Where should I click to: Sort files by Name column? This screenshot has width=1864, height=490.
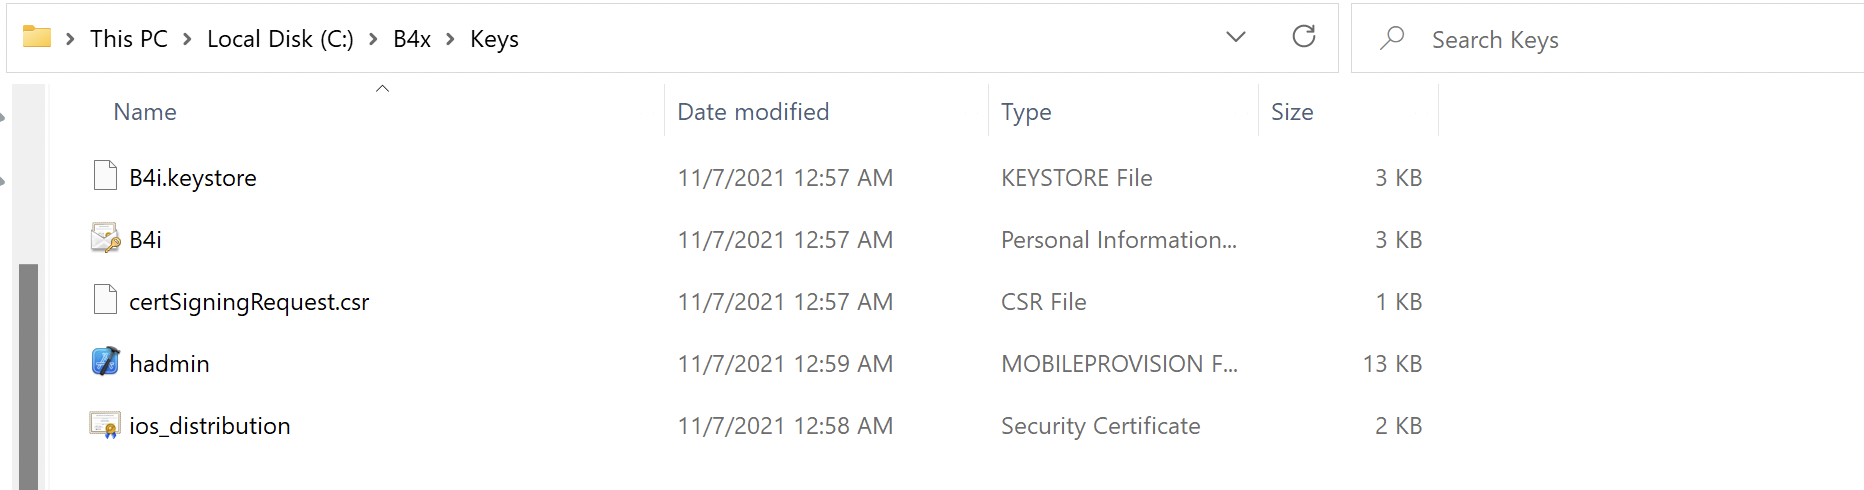[x=145, y=112]
